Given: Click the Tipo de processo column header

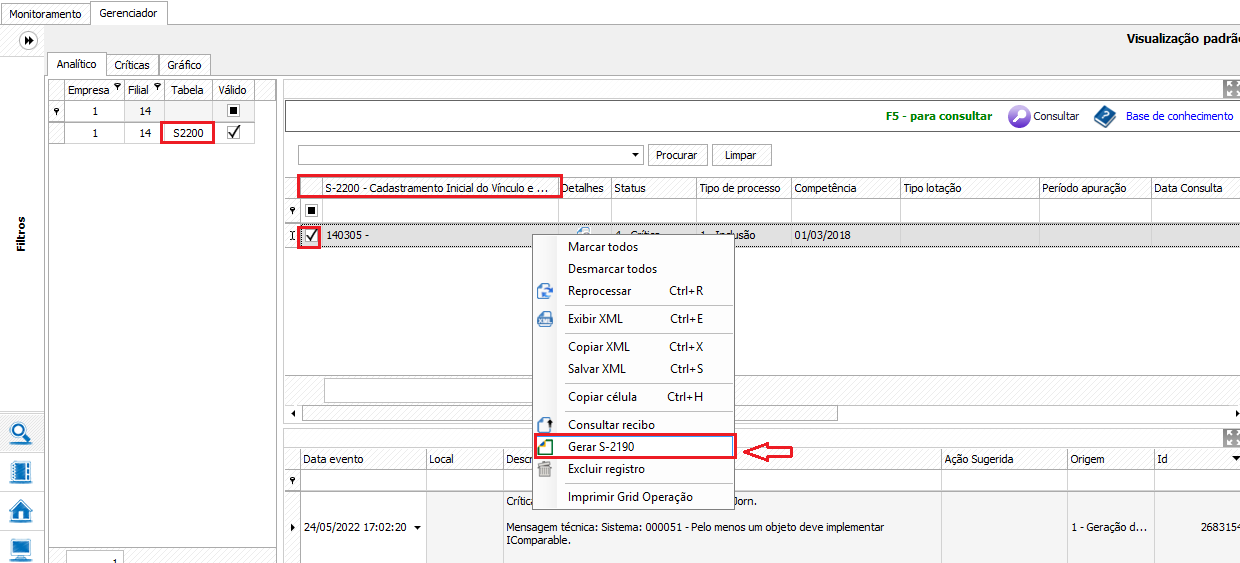Looking at the screenshot, I should (x=743, y=188).
